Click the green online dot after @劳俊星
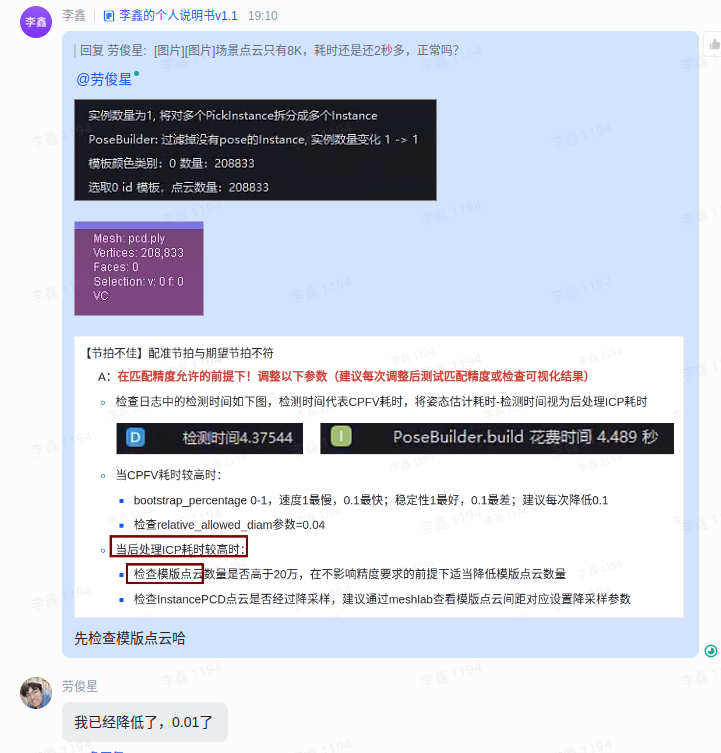Image resolution: width=721 pixels, height=753 pixels. pyautogui.click(x=136, y=73)
